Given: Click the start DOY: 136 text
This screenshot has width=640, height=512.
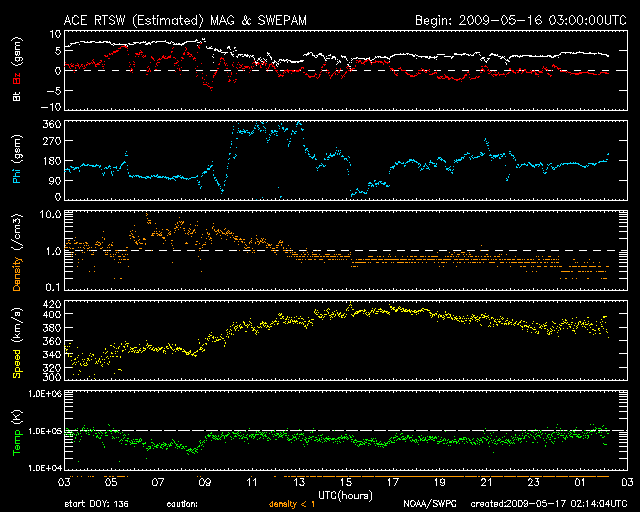Looking at the screenshot, I should [x=97, y=505].
